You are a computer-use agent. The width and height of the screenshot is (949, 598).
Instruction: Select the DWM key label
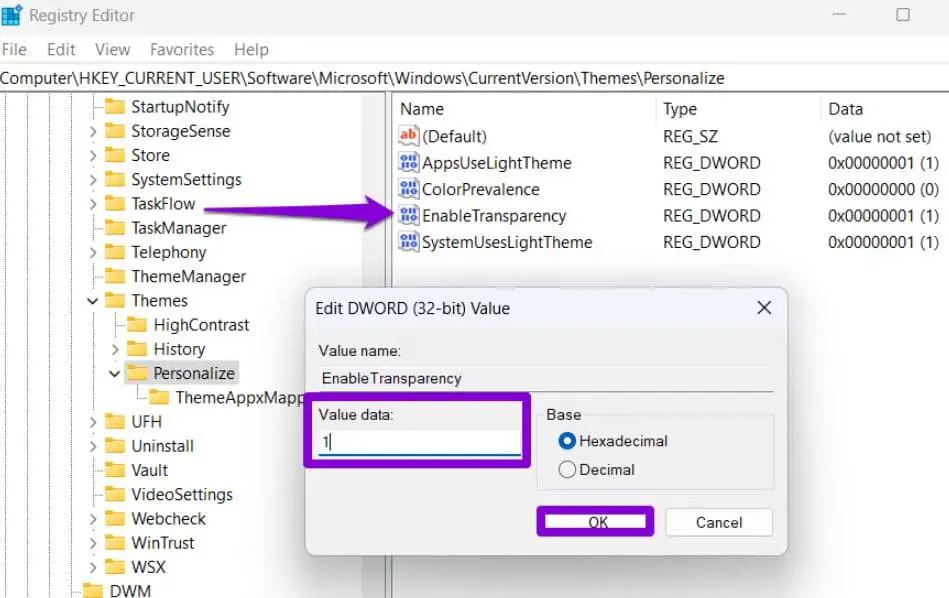[130, 591]
